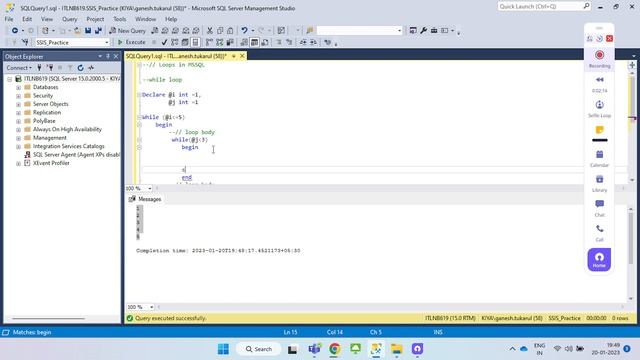The height and width of the screenshot is (360, 640).
Task: Click the Copy icon in toolbar
Action: point(220,31)
